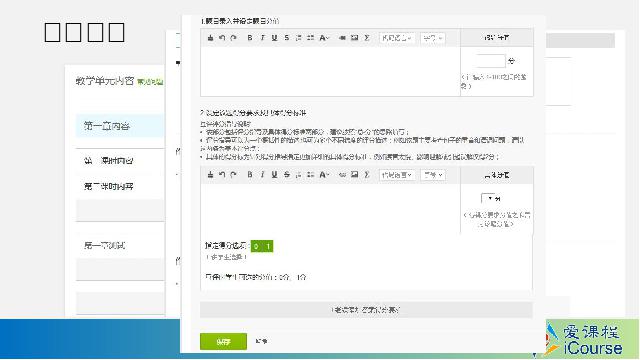Click the gray add scoring criterion bar
Viewport: 640px width, 360px height.
click(366, 310)
